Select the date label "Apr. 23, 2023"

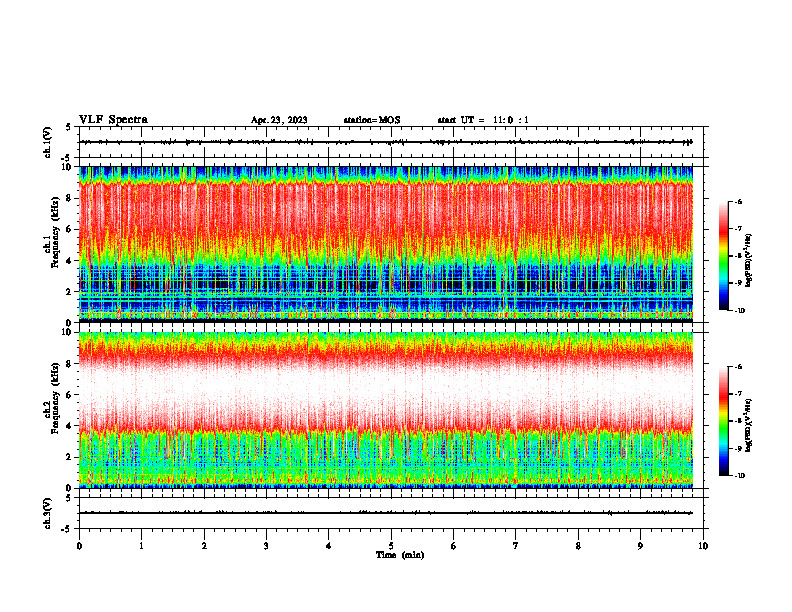(279, 120)
